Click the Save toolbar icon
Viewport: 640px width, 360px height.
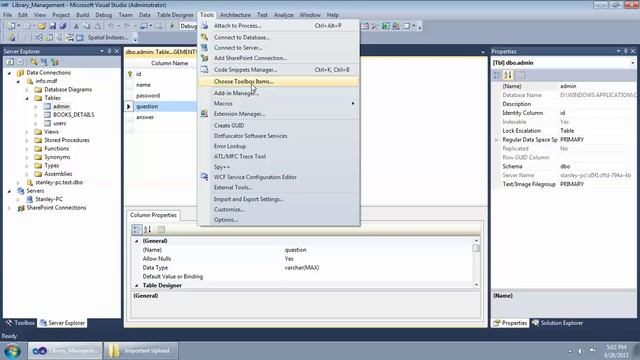53,26
